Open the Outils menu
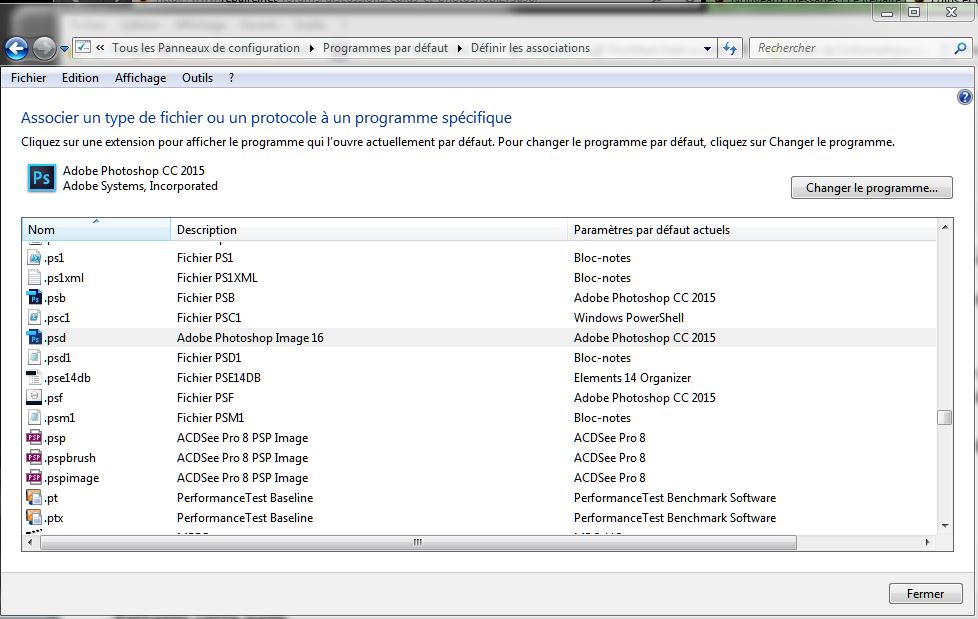This screenshot has width=978, height=619. [x=197, y=78]
